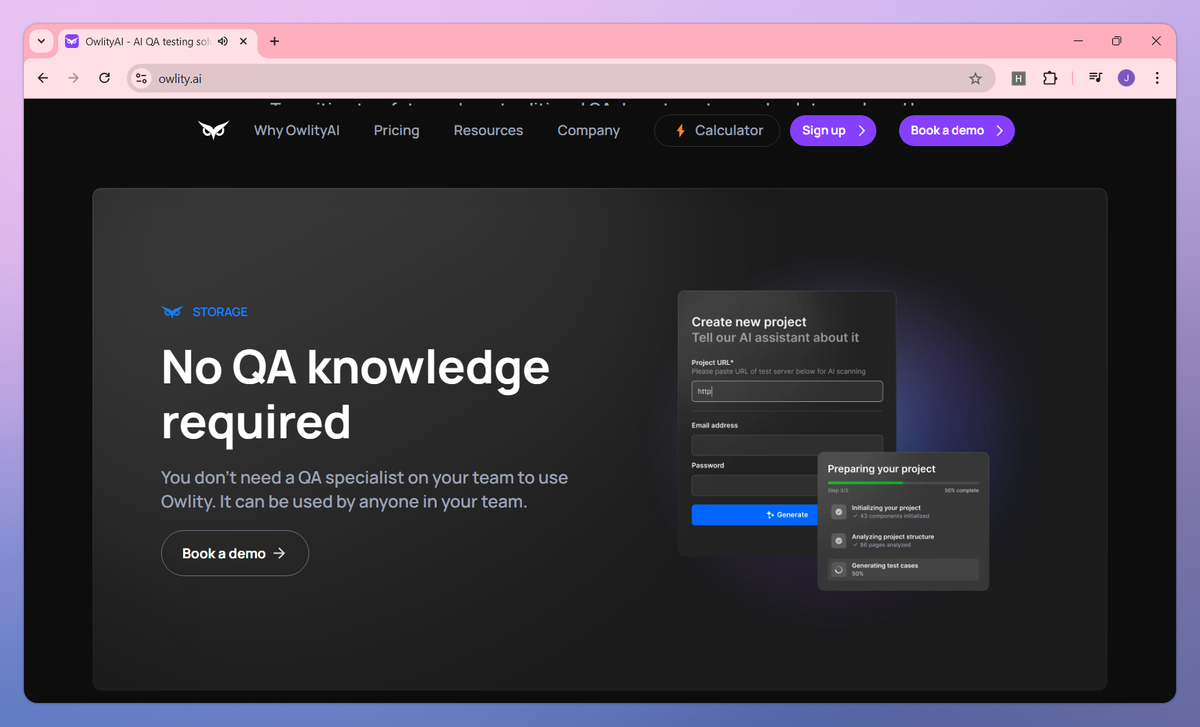Open Chrome three-dot menu
Screen dimensions: 1200x727
pyautogui.click(x=1157, y=78)
